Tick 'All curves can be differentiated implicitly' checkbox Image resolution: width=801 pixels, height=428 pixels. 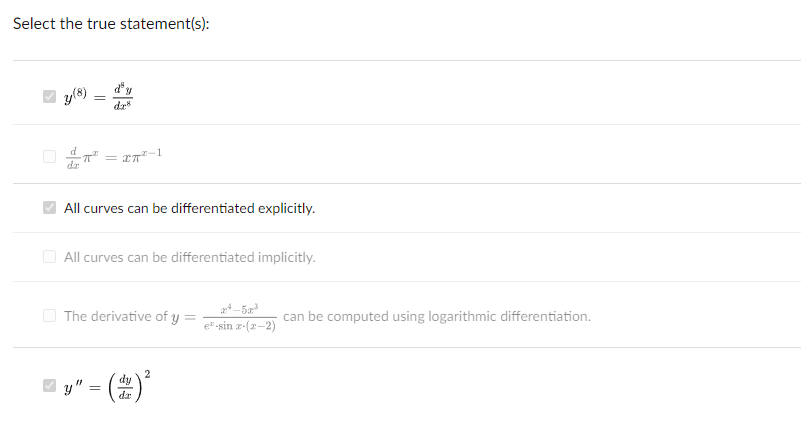click(x=50, y=256)
